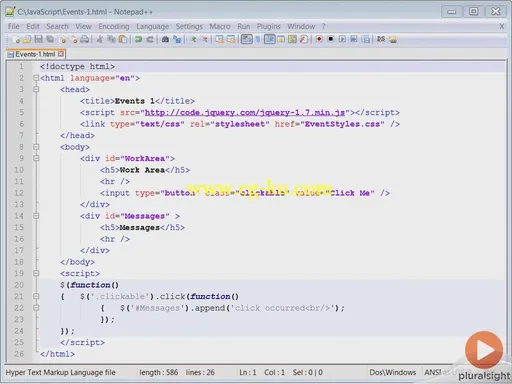Click 'Hyper Text Markup Language file' status text

click(x=61, y=372)
